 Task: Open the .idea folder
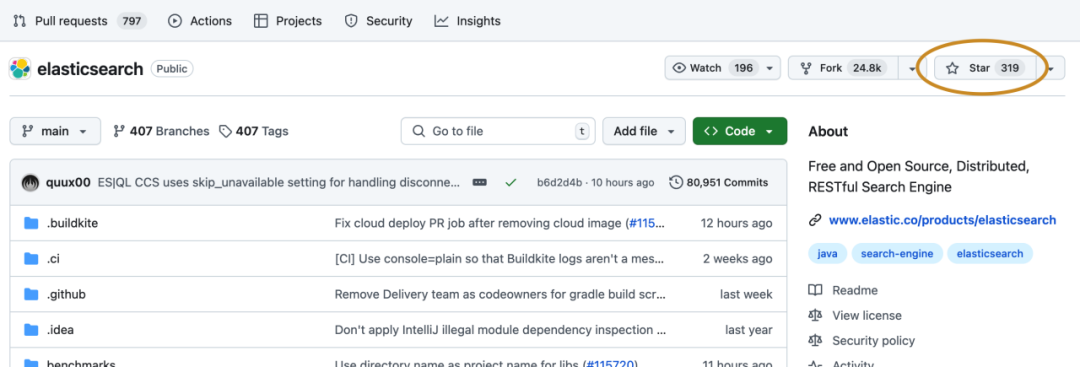[60, 330]
